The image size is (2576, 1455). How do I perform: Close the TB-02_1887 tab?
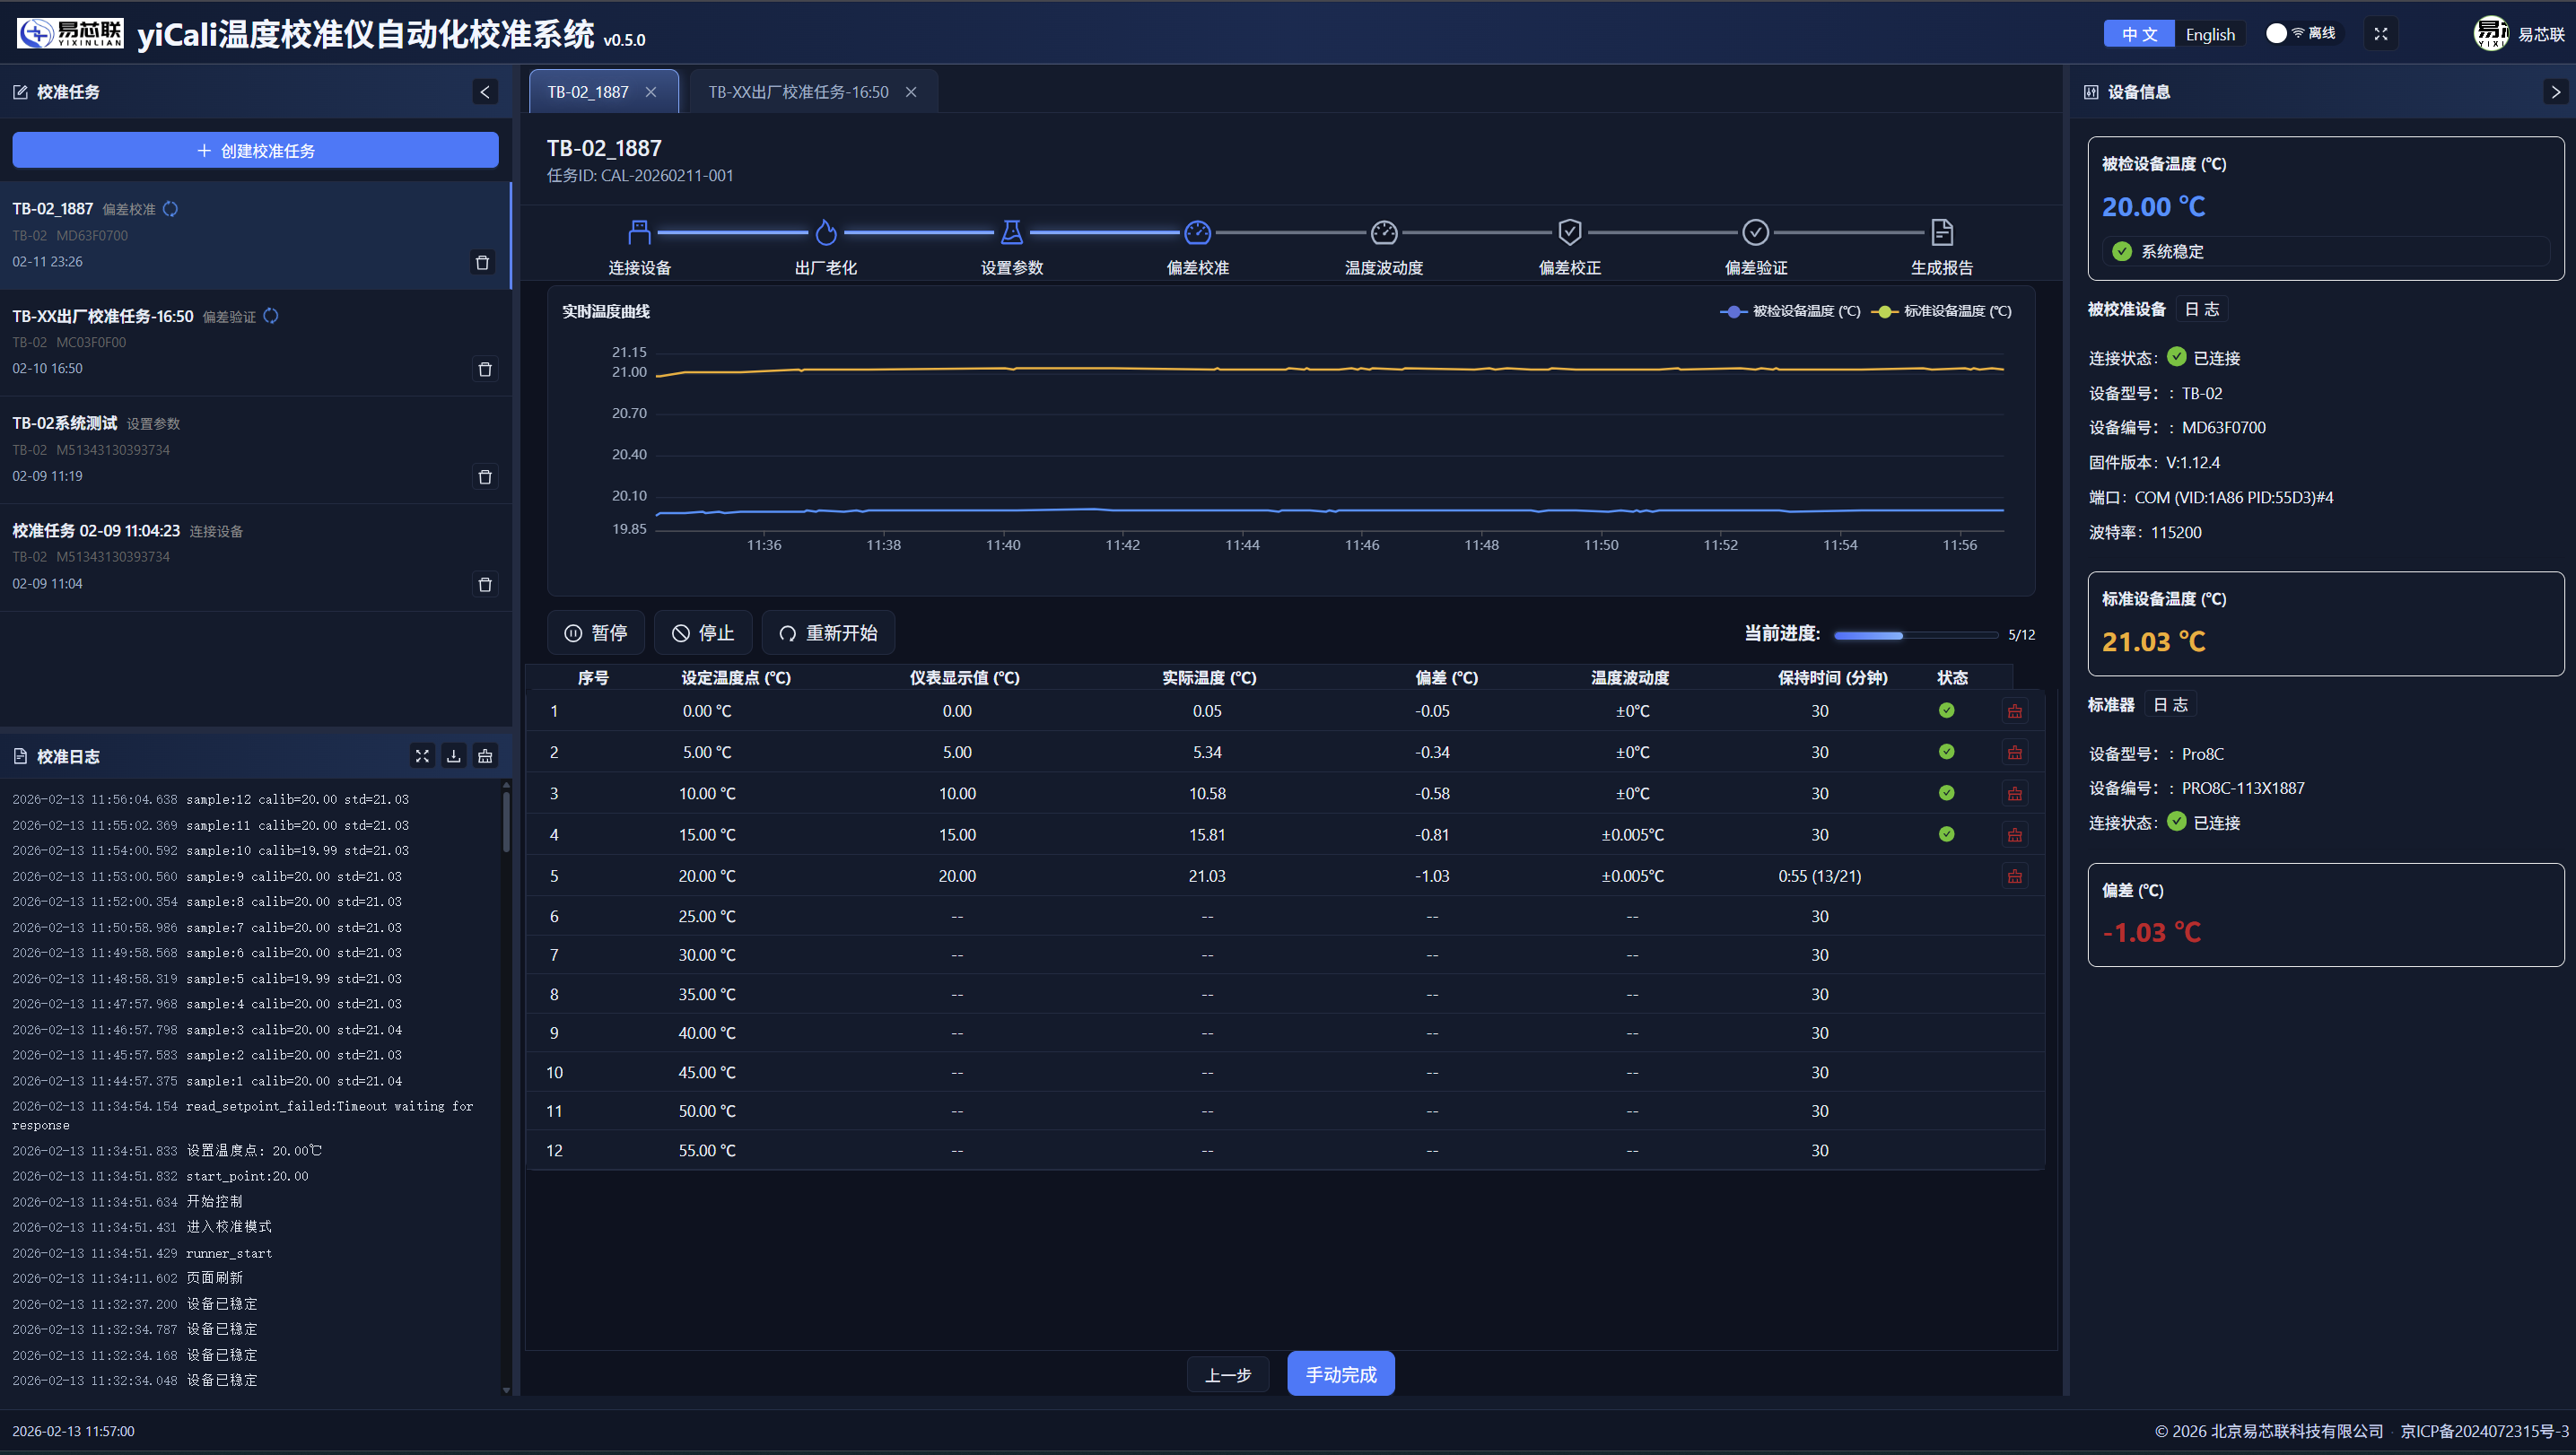click(651, 92)
